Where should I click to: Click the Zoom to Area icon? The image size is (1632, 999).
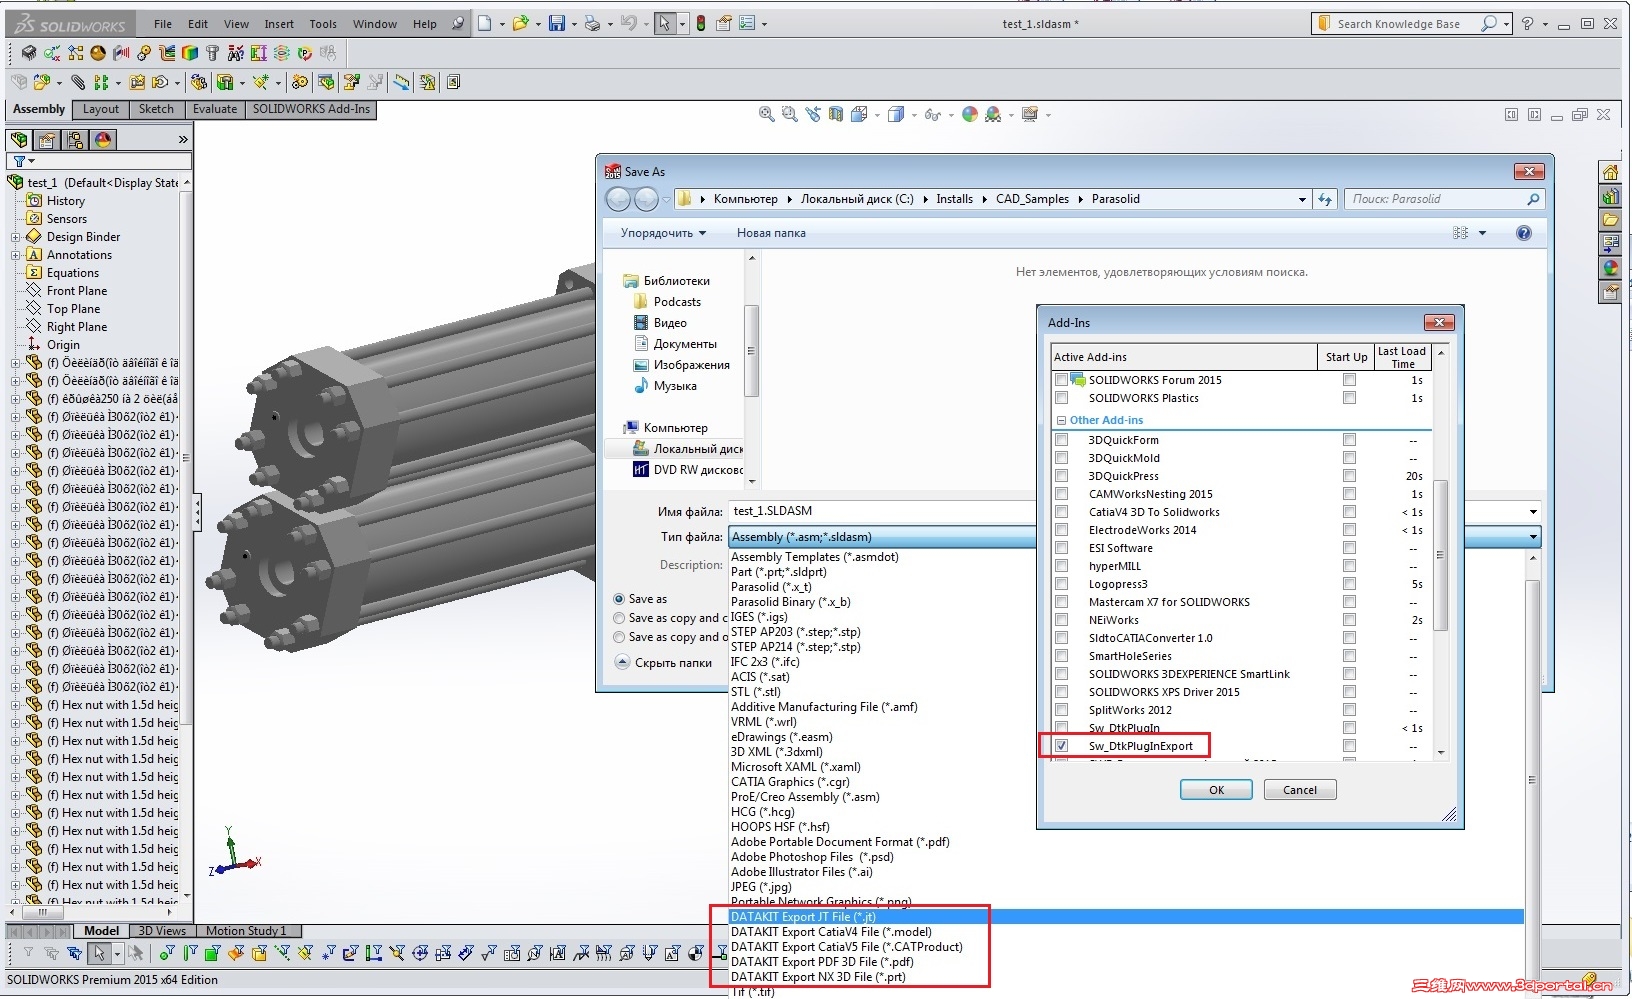[790, 115]
